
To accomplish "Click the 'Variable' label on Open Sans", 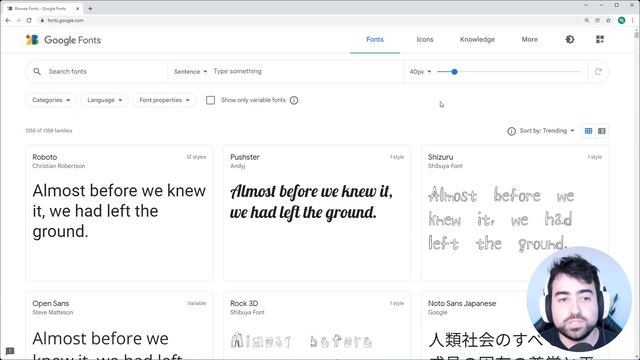I will 196,304.
